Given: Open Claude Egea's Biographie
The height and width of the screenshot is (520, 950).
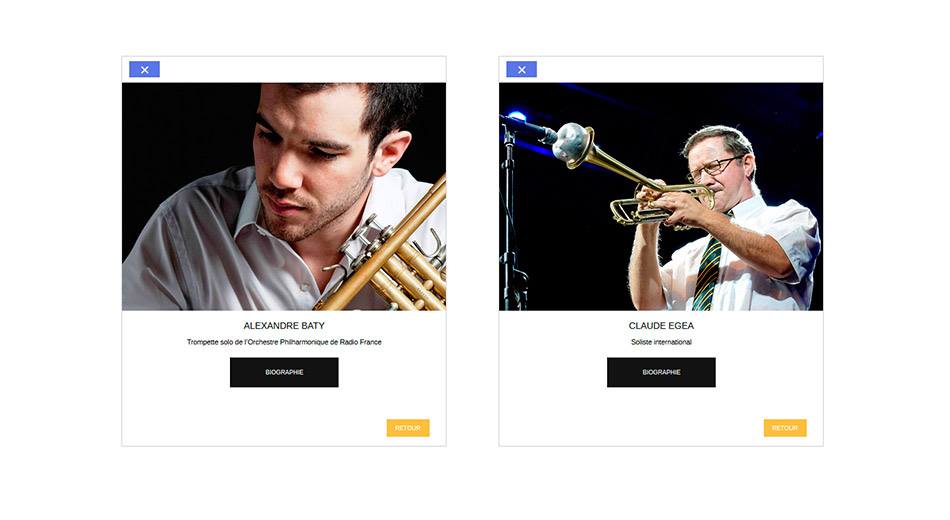Looking at the screenshot, I should coord(661,372).
